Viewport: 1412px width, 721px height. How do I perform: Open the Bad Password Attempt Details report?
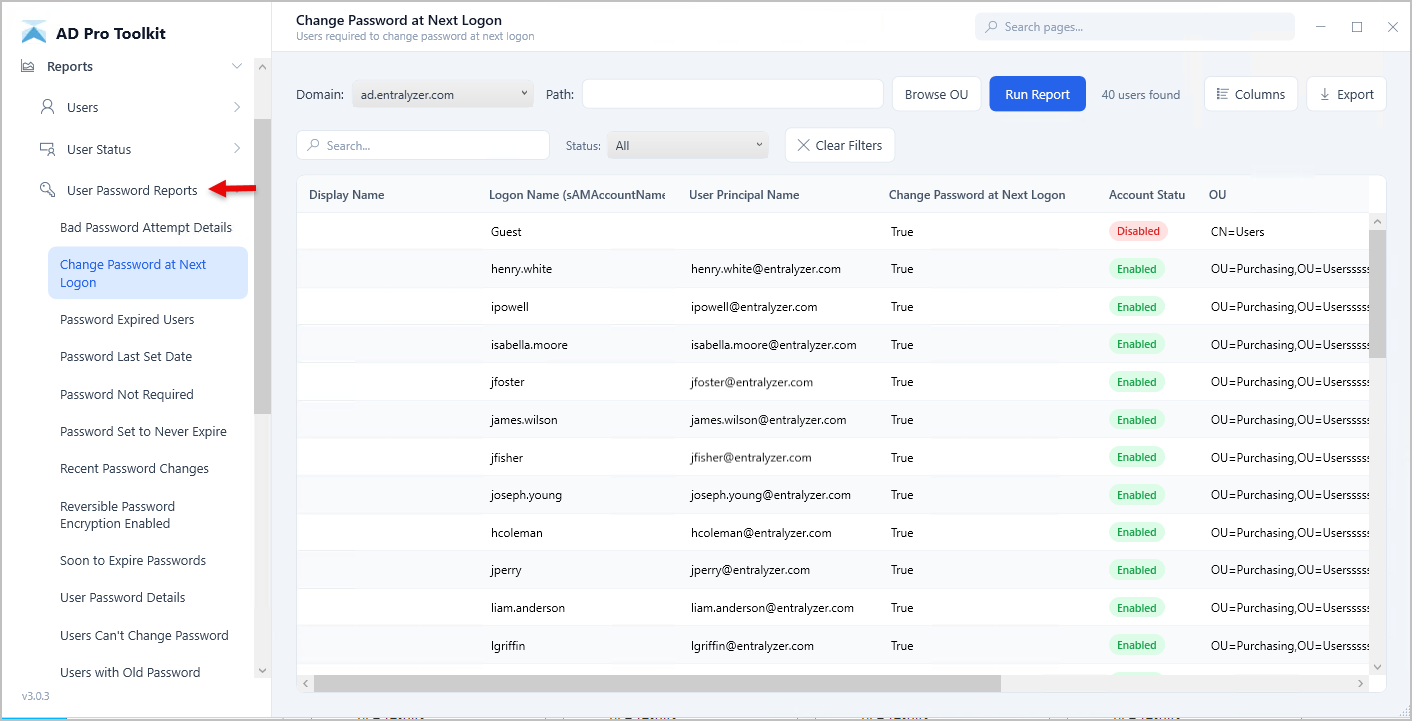pos(146,227)
